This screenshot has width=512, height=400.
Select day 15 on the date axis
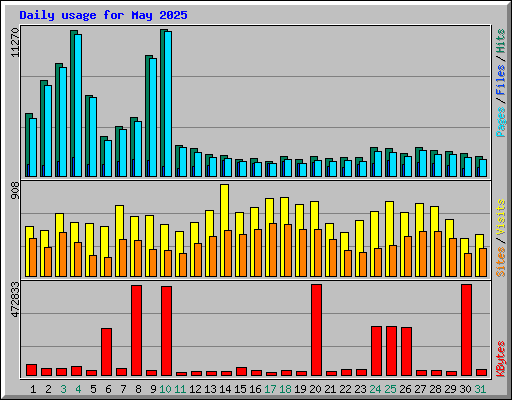[x=241, y=389]
